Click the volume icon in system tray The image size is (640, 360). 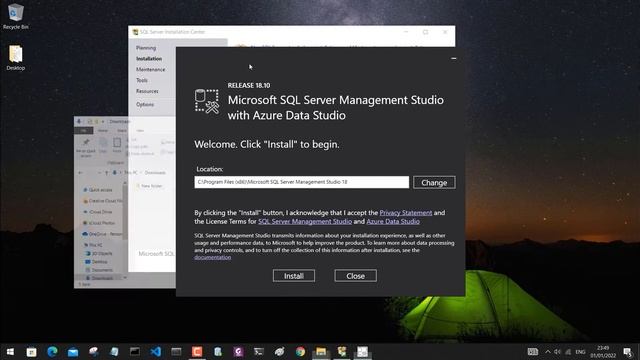coord(557,351)
